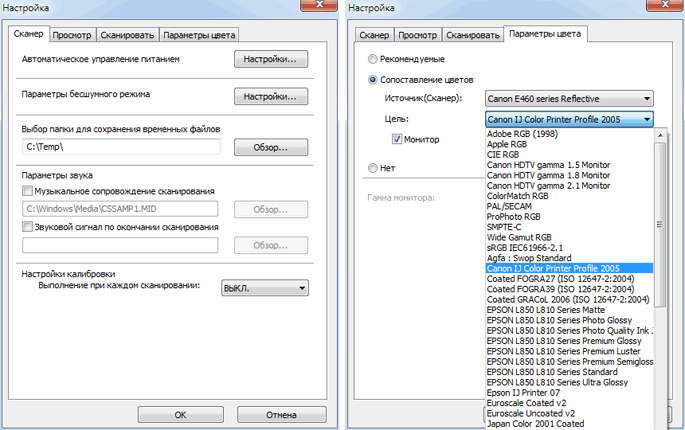
Task: Choose Euroscale Coated v2 profile
Action: click(x=570, y=403)
